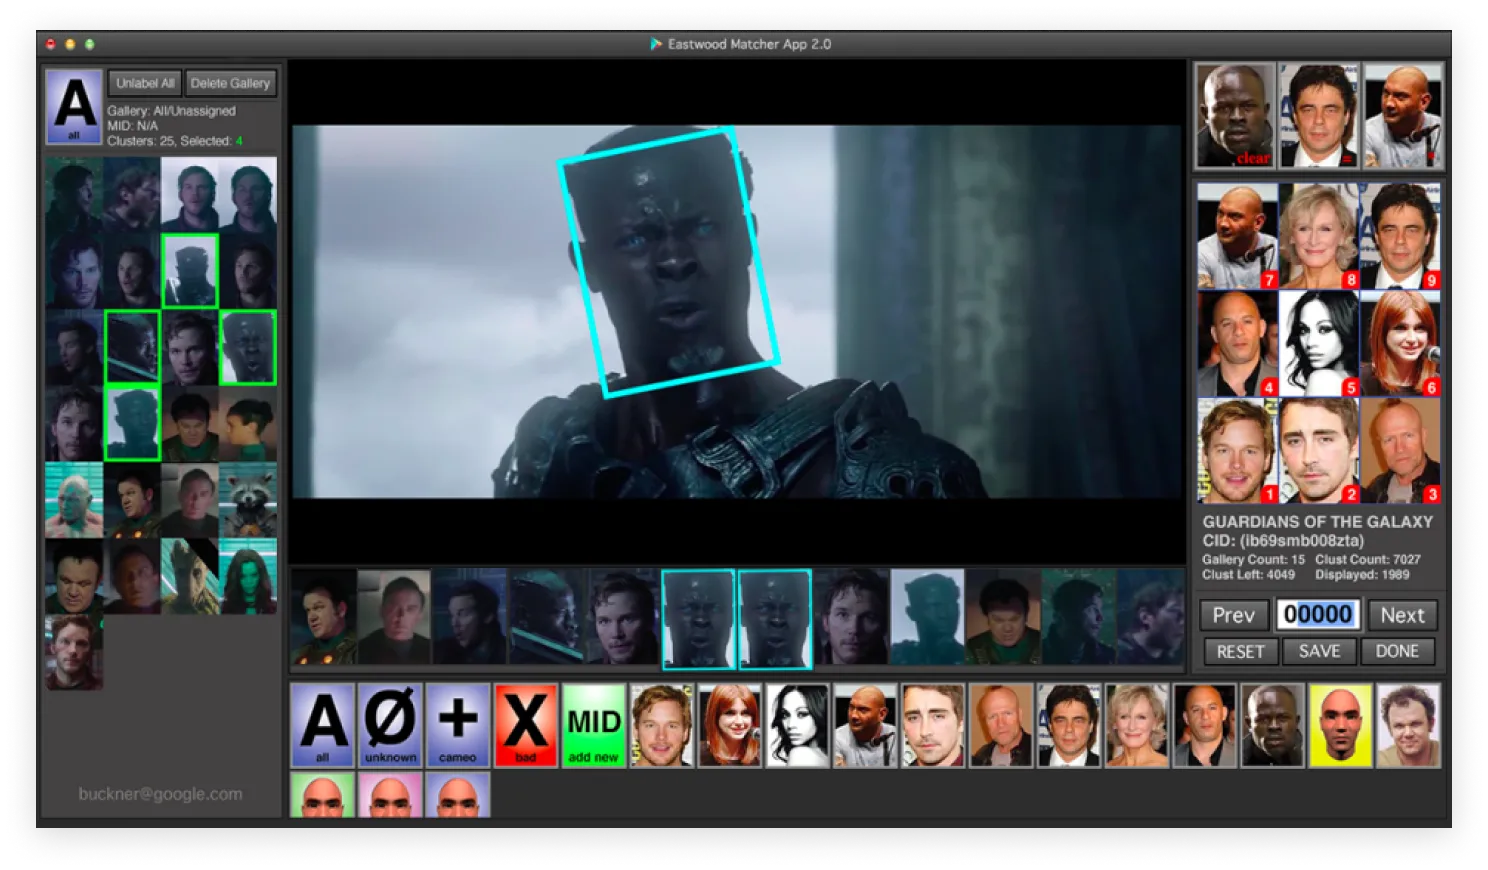This screenshot has width=1488, height=870.
Task: Click the '+ cameo' label icon
Action: tap(458, 725)
